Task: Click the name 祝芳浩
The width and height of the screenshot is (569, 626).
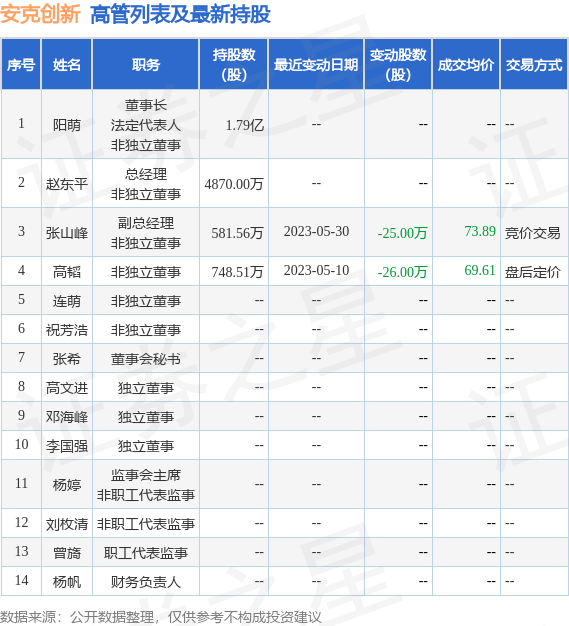Action: click(x=67, y=330)
